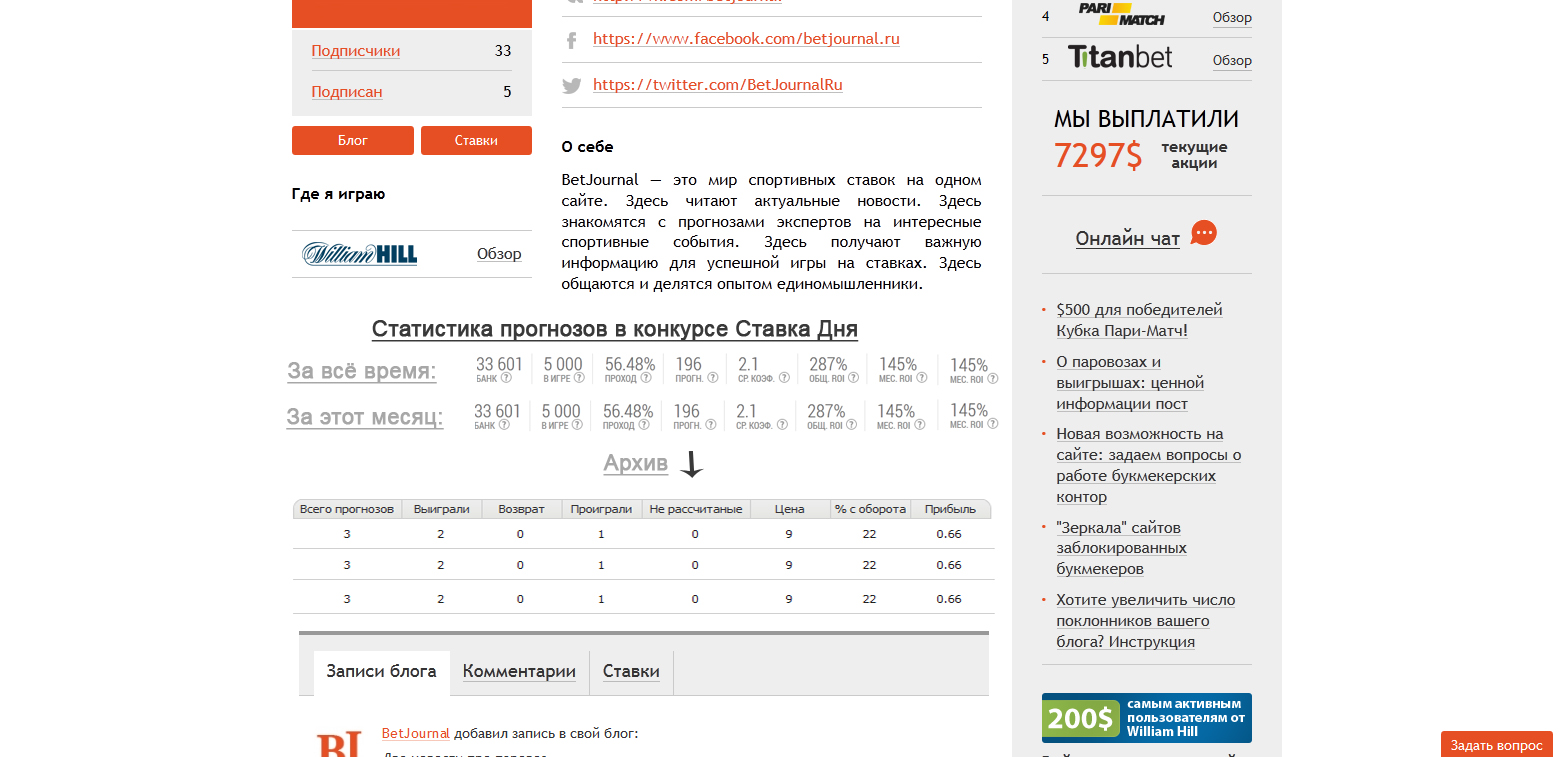
Task: Switch to the Записи блога tab
Action: 381,672
